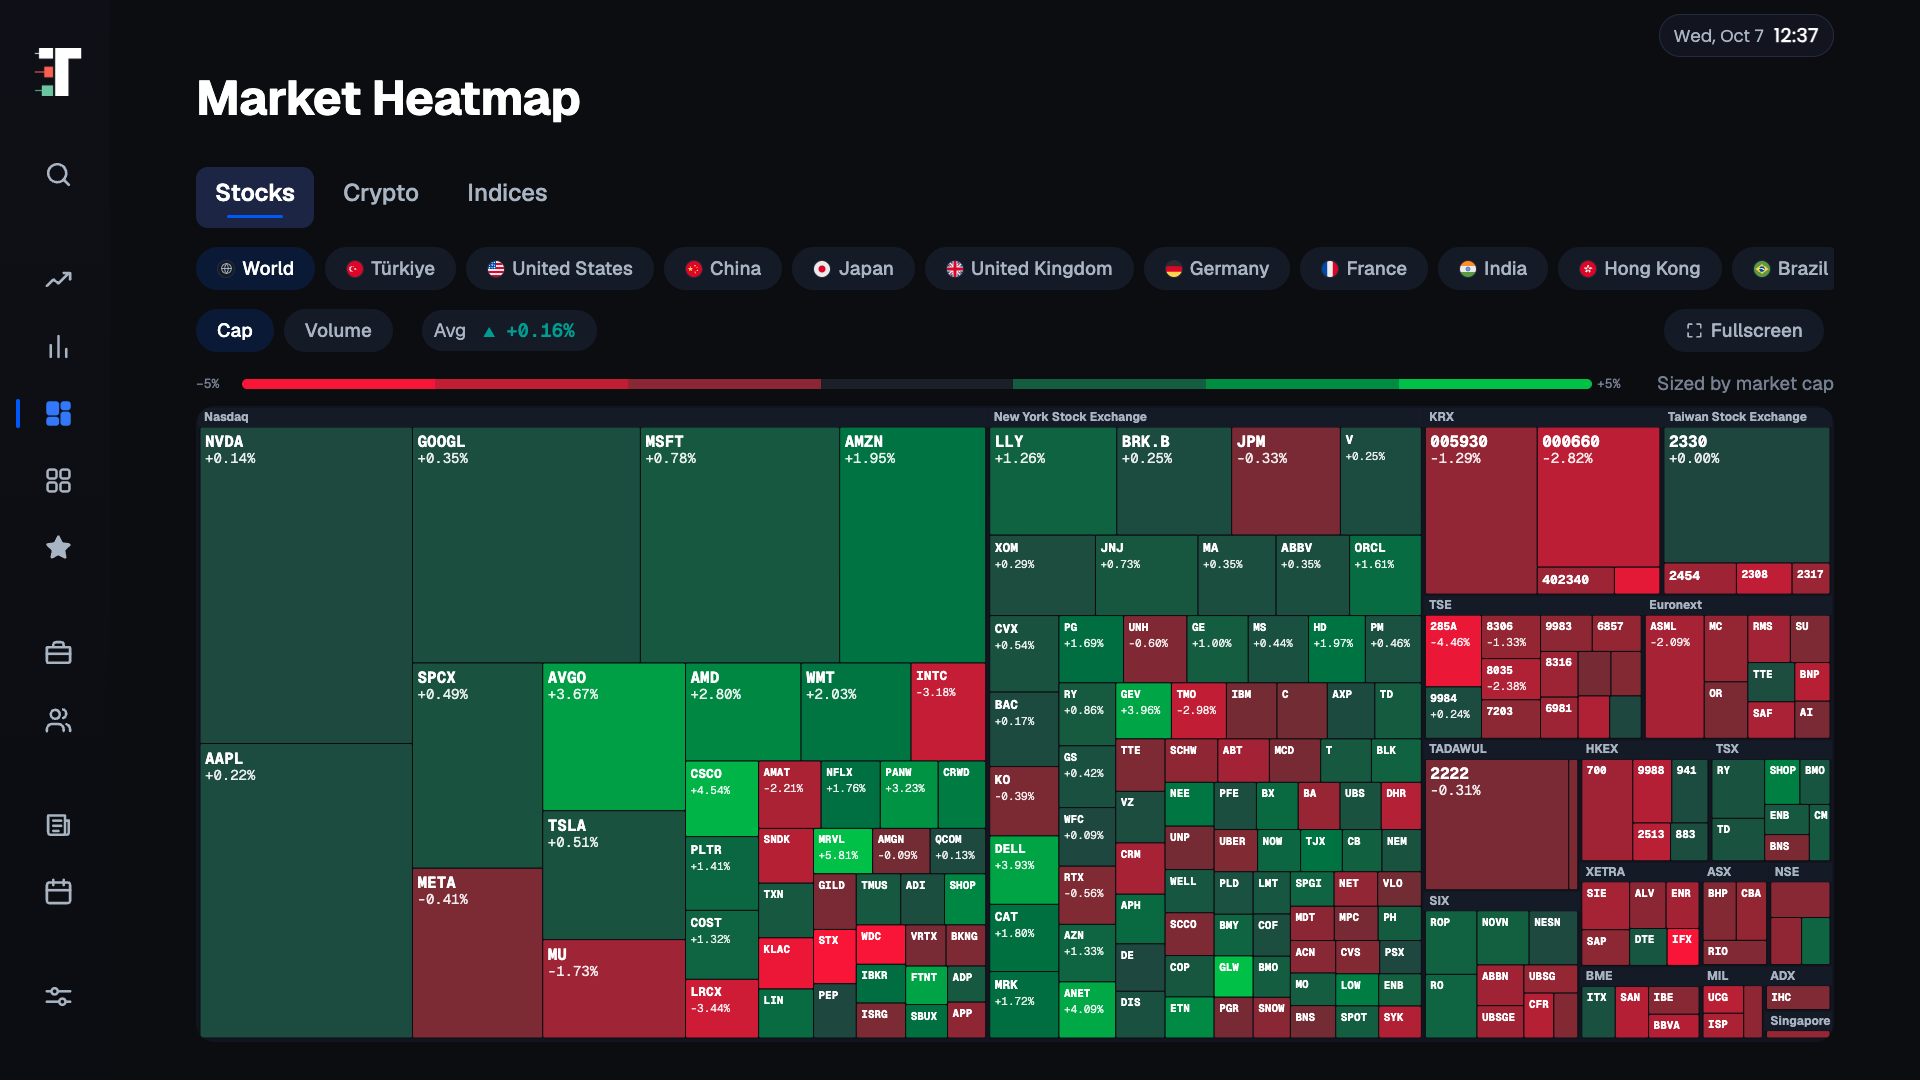
Task: Click the bright red segment of legend bar
Action: tap(338, 384)
